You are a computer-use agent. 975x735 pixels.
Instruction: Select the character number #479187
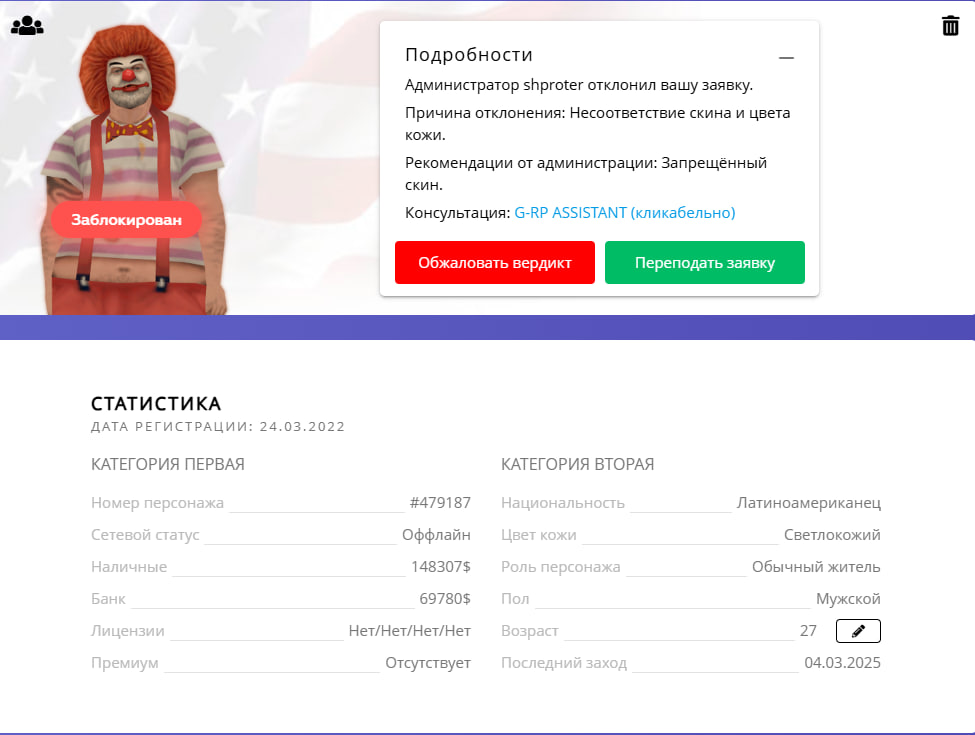point(440,503)
